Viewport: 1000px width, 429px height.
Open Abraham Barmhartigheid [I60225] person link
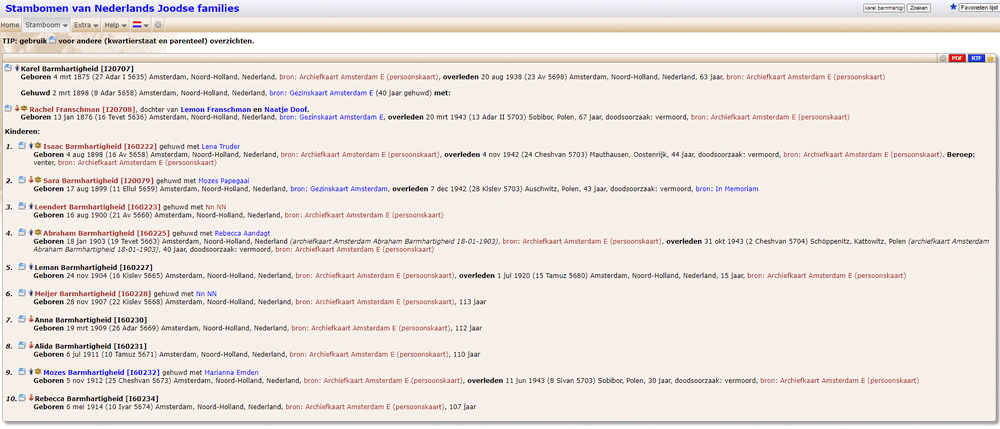(107, 233)
